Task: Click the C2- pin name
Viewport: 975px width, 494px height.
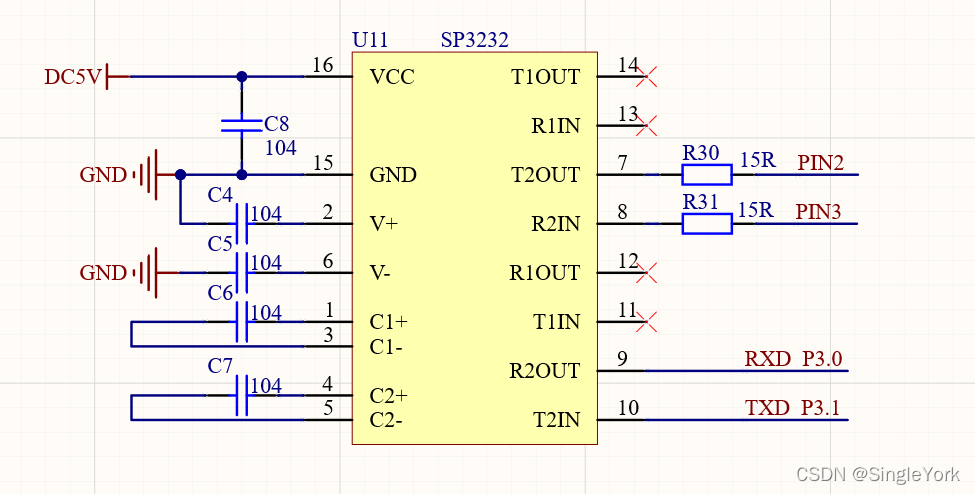Action: pos(386,421)
